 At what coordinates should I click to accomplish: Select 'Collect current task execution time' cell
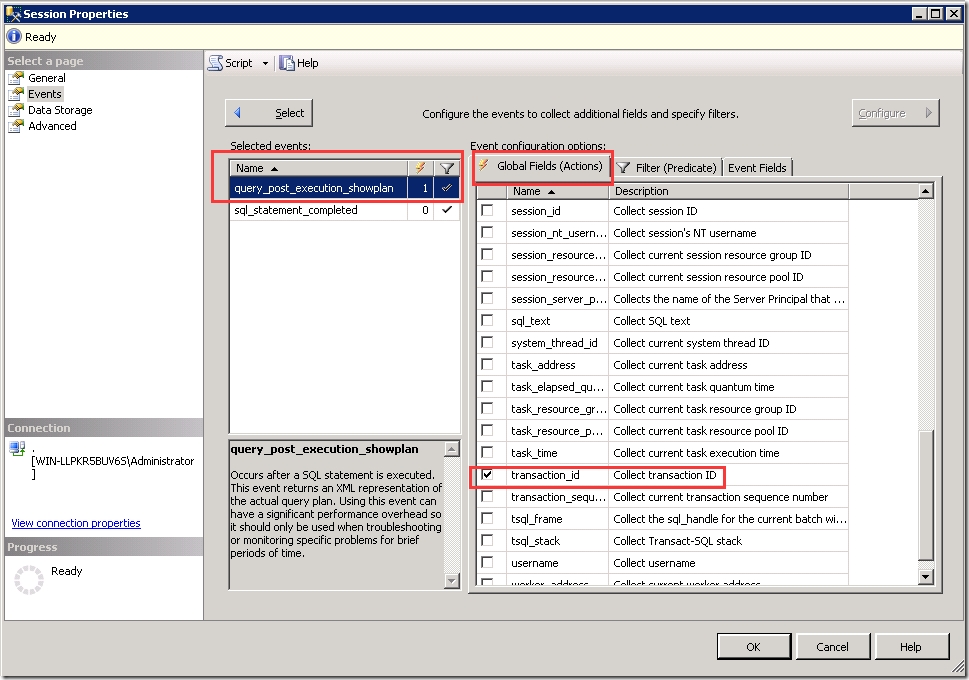729,453
